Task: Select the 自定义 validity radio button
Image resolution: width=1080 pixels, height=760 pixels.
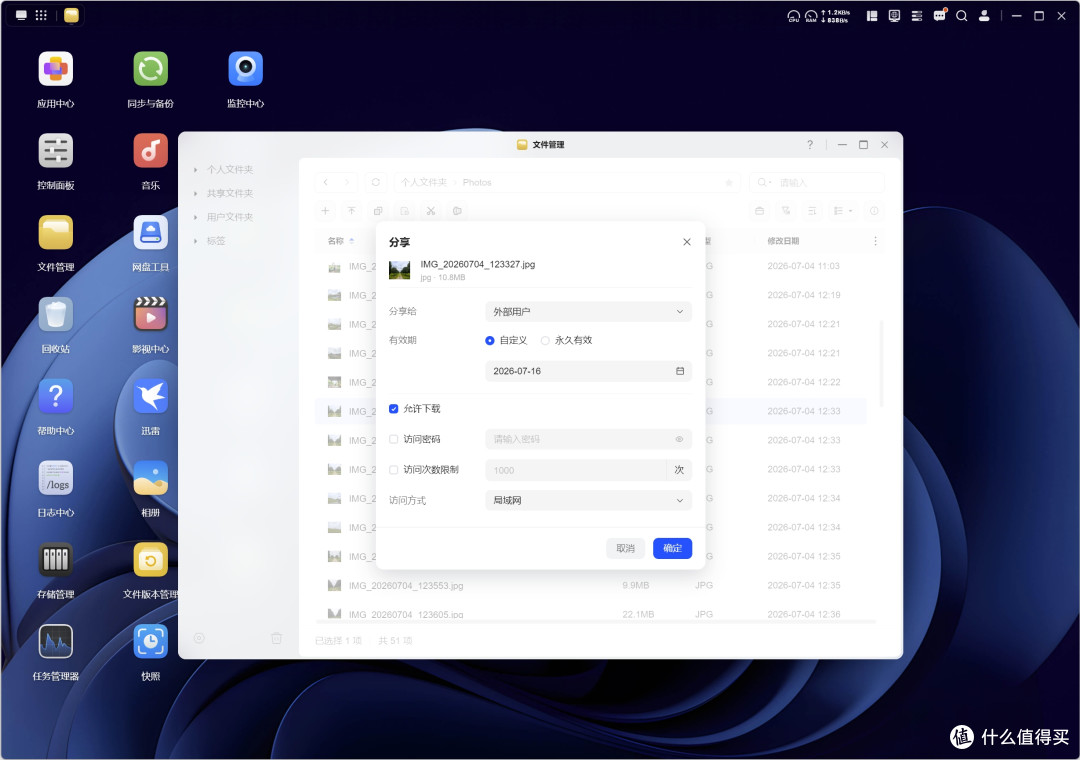Action: click(x=490, y=340)
